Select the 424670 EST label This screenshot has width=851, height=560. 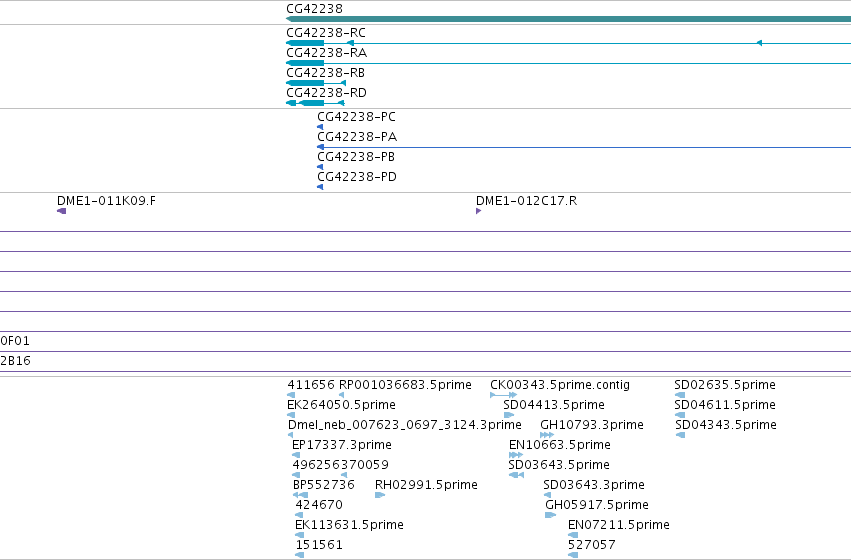pyautogui.click(x=319, y=505)
